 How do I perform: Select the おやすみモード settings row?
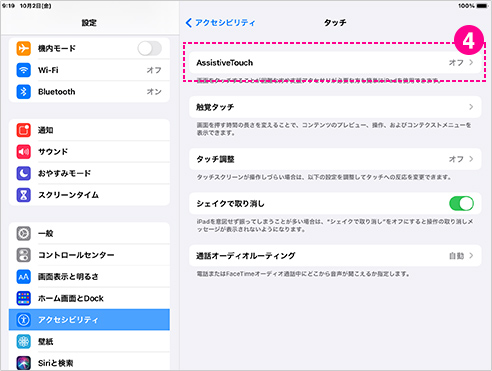[89, 173]
